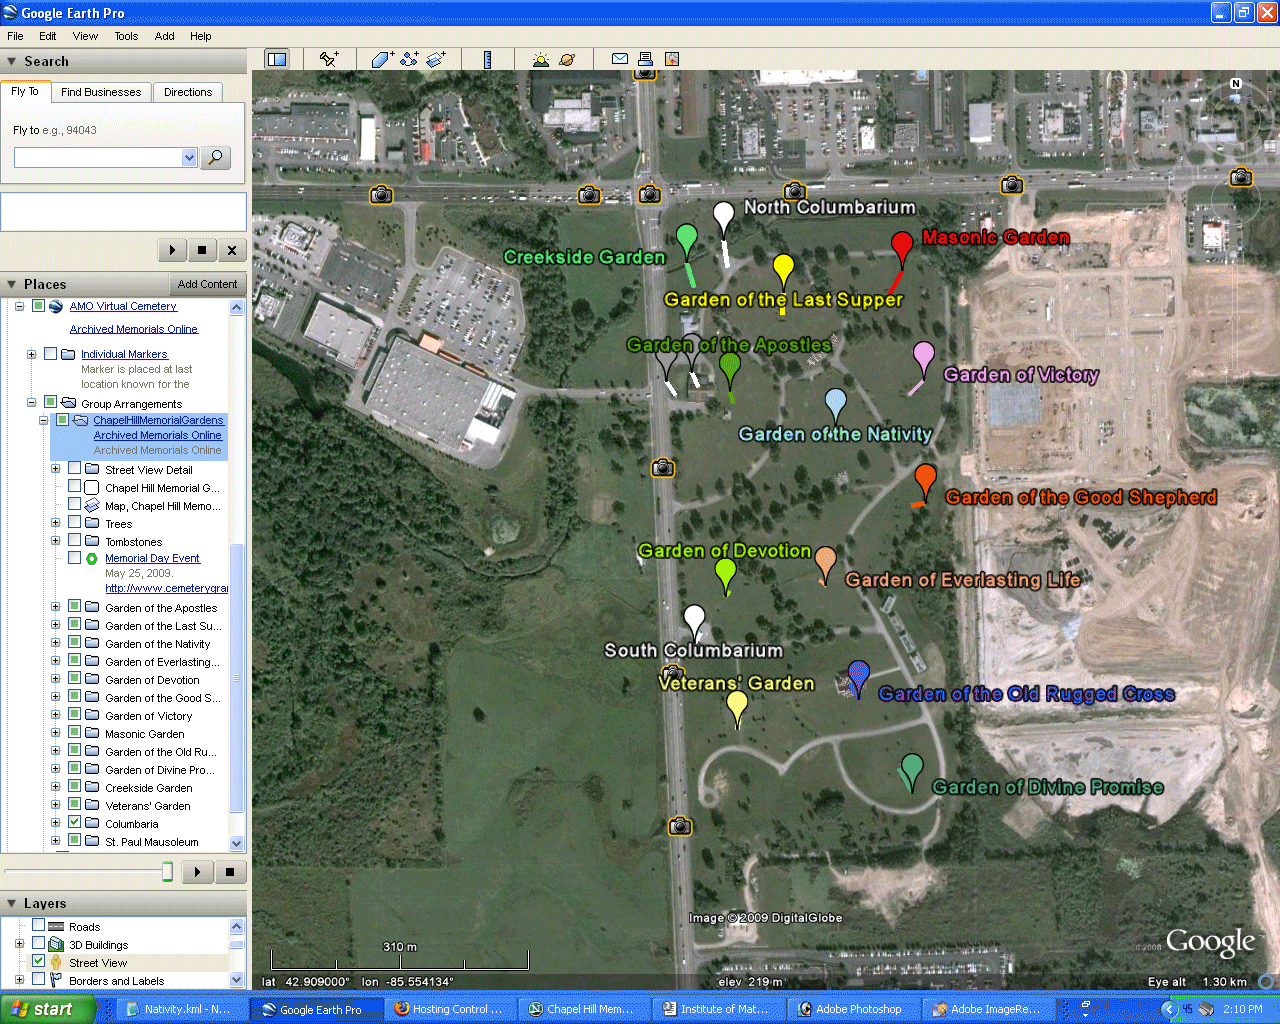Open the Ruler measurement tool

point(488,60)
